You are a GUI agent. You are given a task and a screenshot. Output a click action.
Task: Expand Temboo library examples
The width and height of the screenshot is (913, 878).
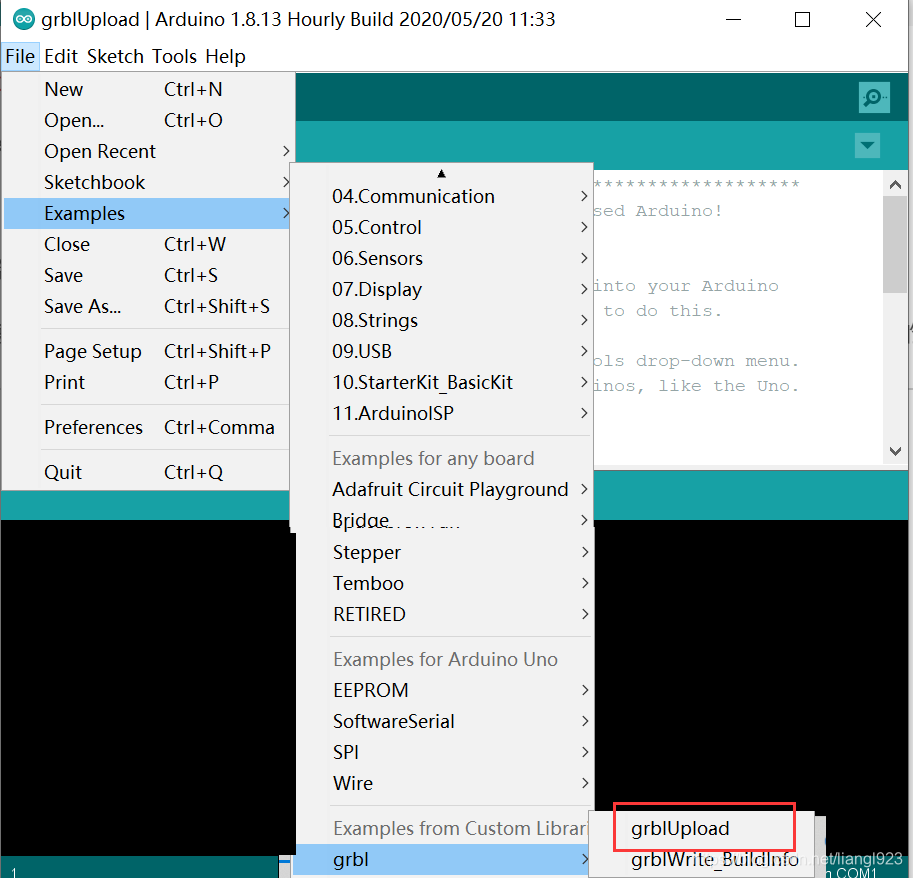[x=445, y=583]
